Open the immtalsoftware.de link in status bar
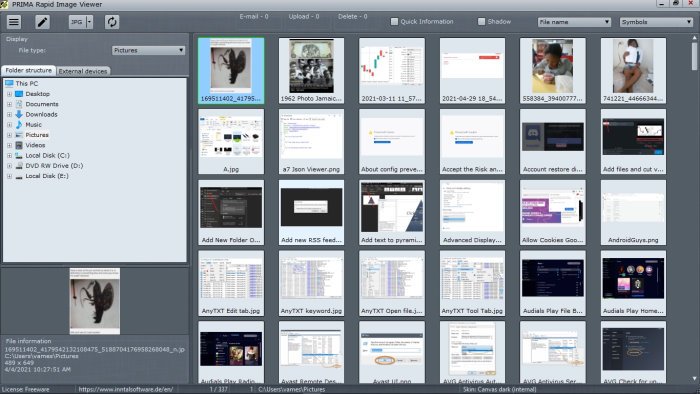Screen dimensions: 700x394 click(126, 389)
